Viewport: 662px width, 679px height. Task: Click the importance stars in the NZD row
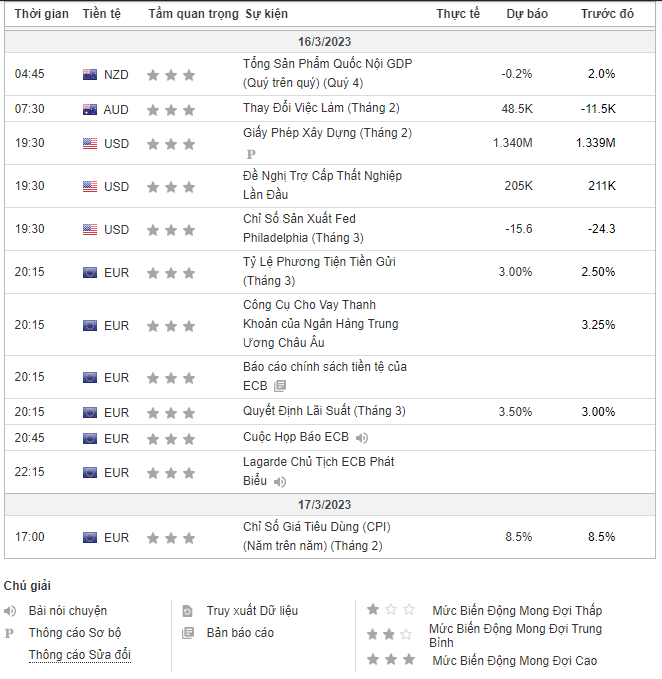171,75
